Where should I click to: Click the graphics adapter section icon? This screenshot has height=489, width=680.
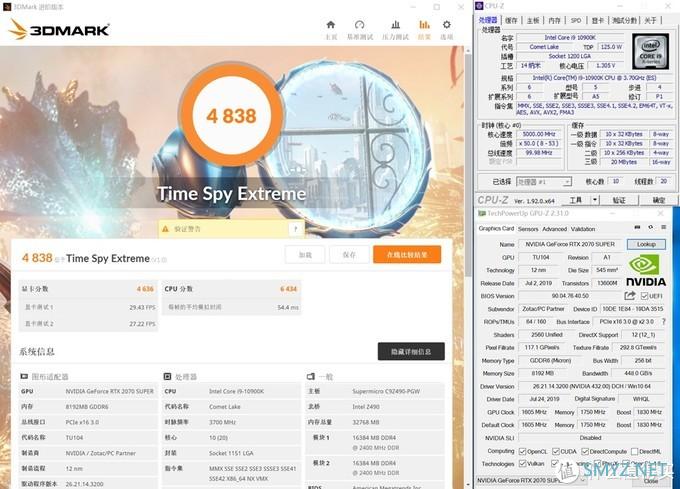coord(24,376)
